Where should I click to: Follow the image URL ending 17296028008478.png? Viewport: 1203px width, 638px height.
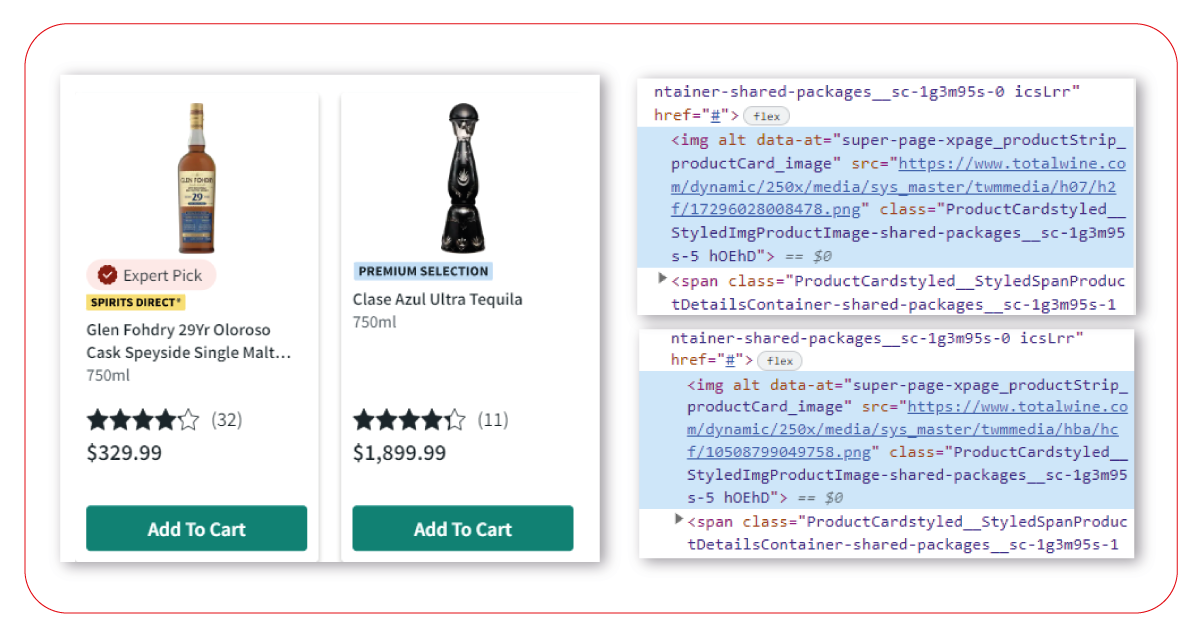(x=898, y=187)
